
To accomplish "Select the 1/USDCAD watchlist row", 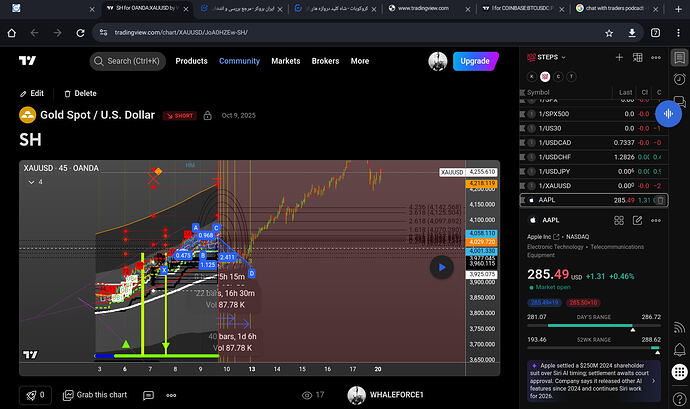I will (593, 143).
